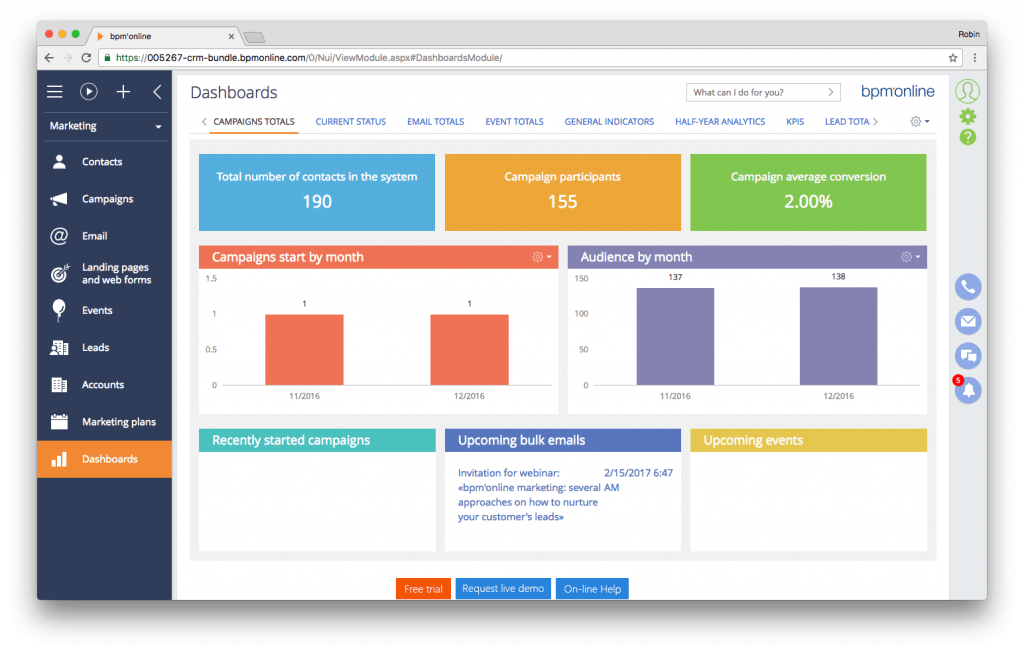Select the General Indicators tab
1024x653 pixels.
[x=609, y=121]
